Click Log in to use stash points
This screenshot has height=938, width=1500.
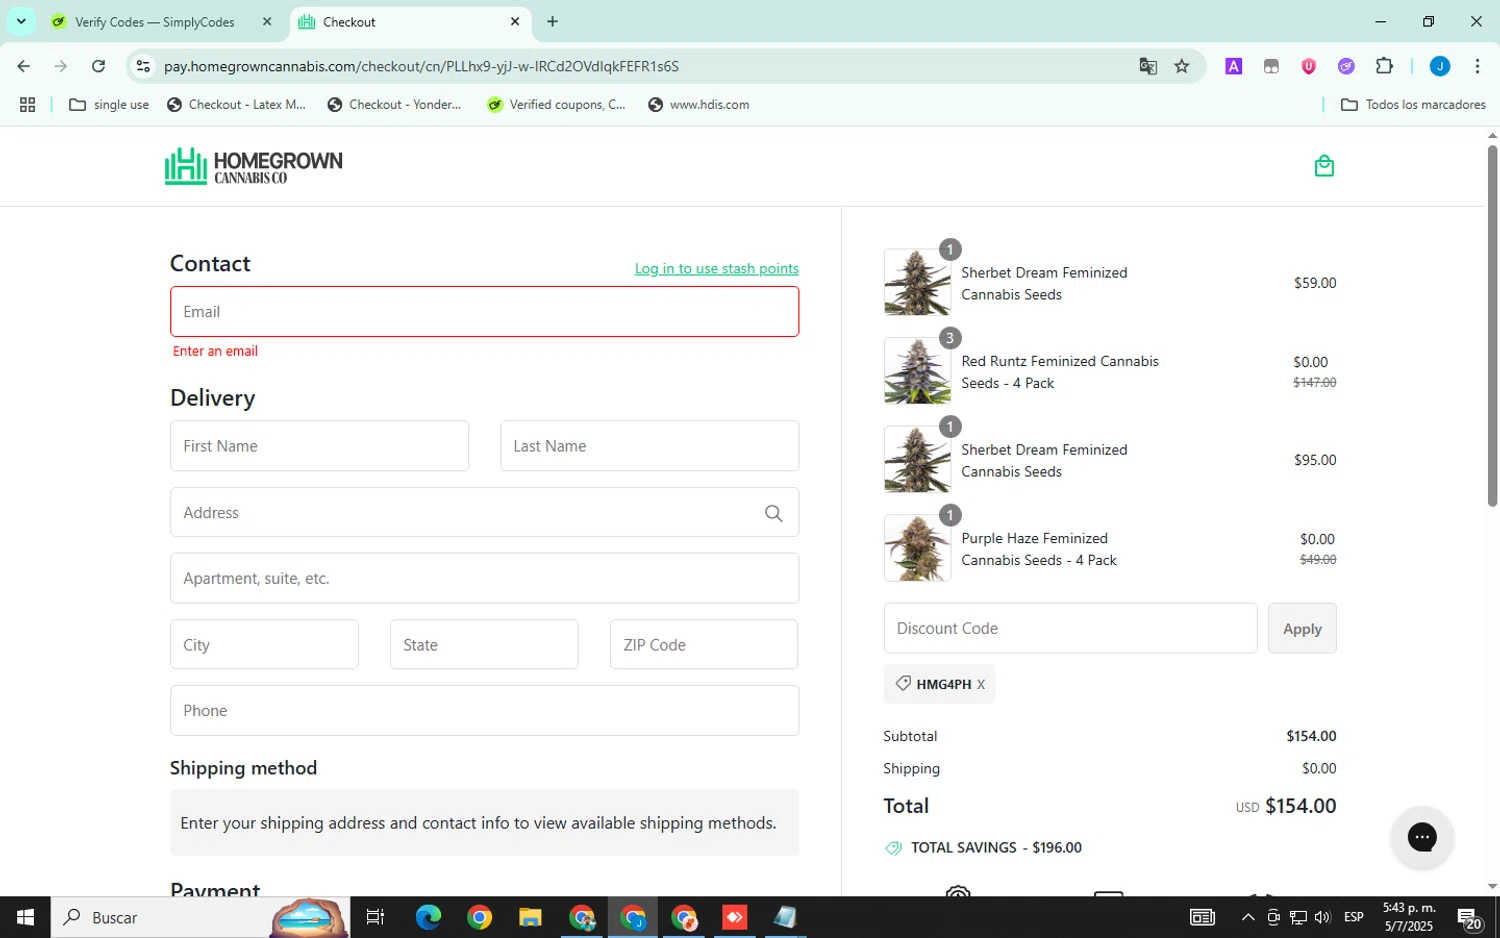coord(717,268)
